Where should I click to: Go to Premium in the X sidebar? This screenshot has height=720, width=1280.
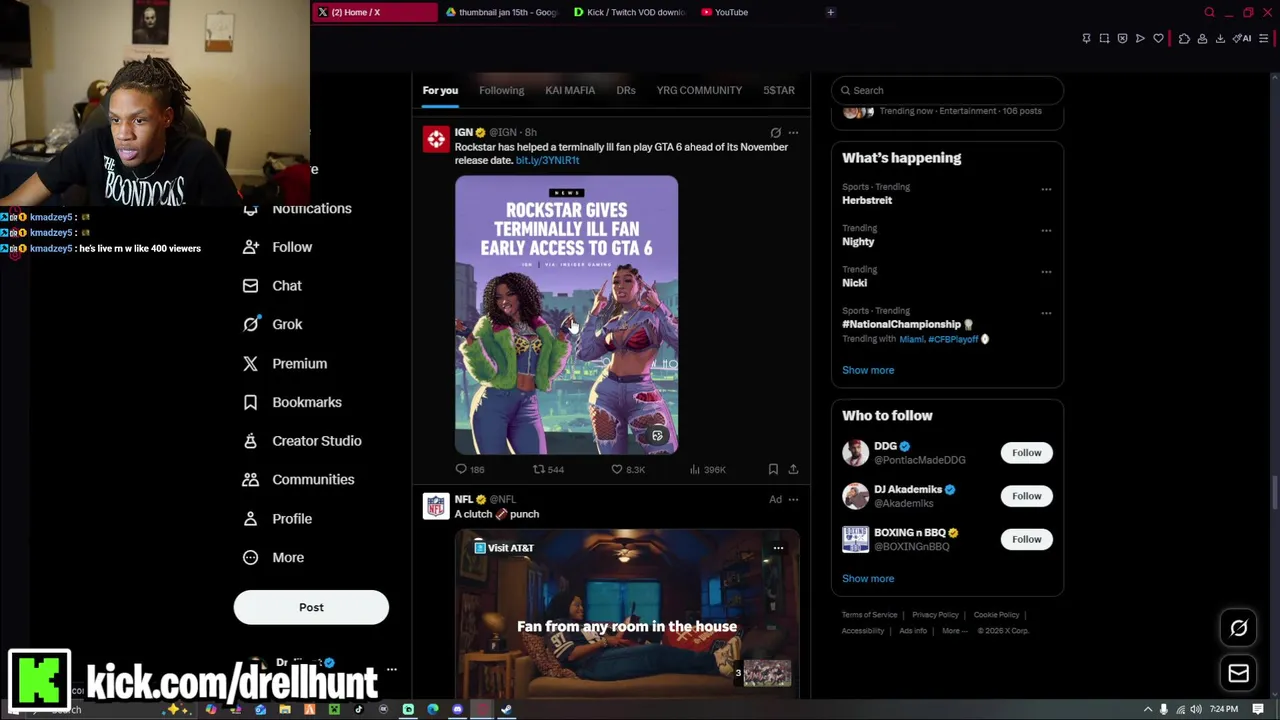[285, 364]
